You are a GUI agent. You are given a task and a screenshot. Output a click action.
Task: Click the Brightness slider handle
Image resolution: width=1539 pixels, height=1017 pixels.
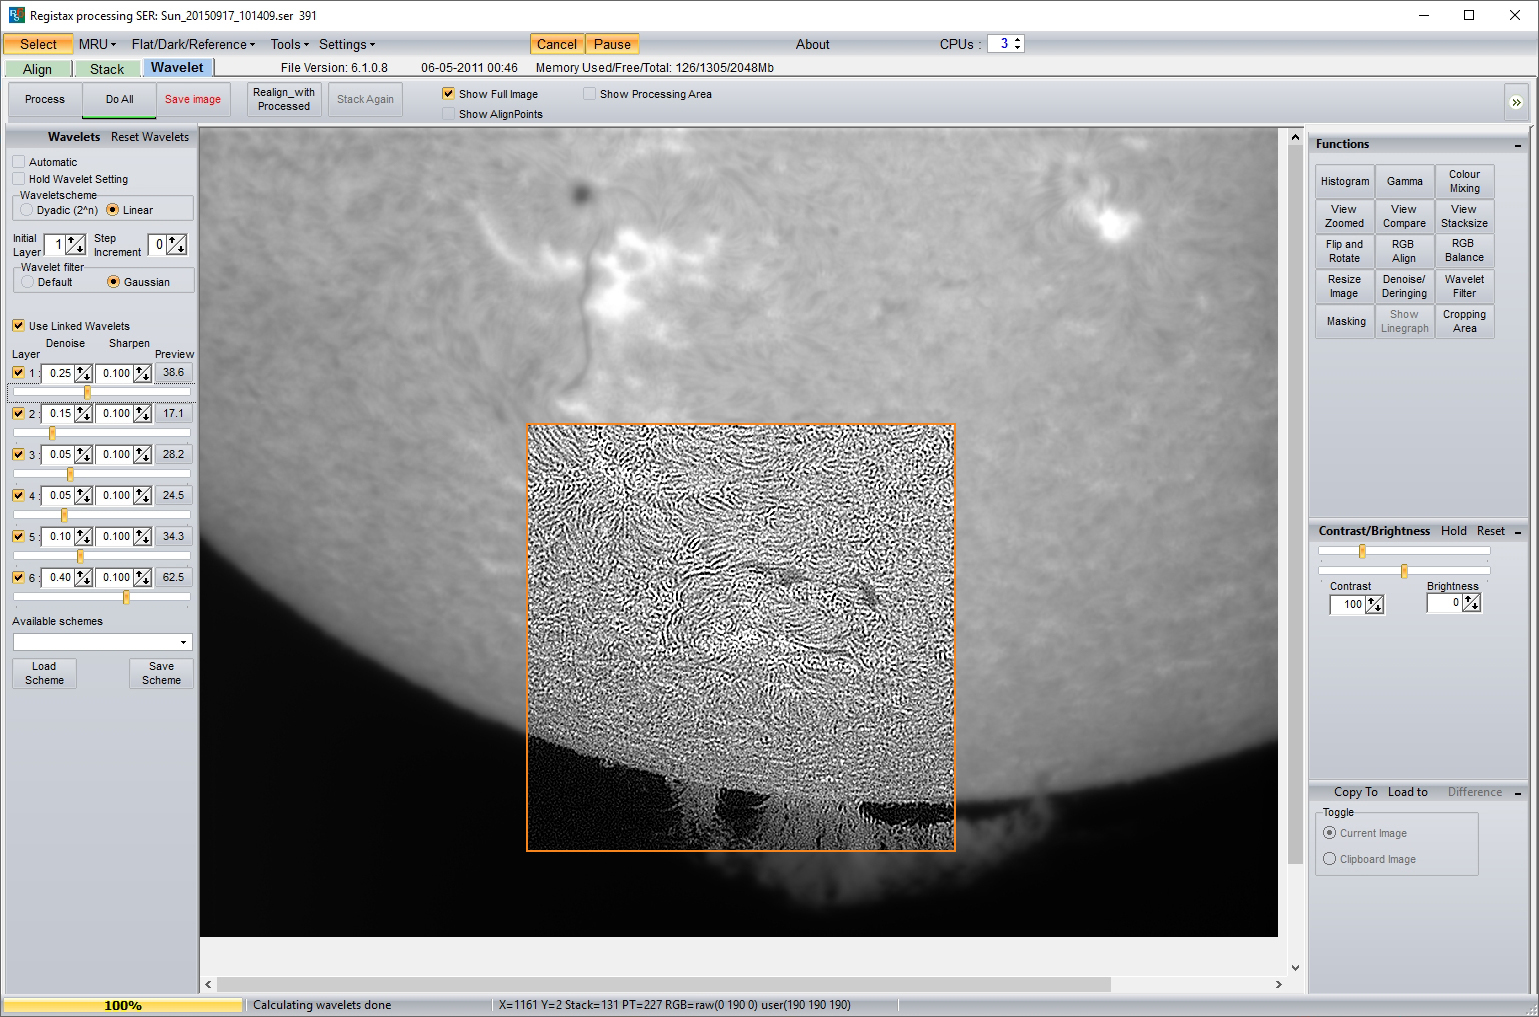(1404, 571)
